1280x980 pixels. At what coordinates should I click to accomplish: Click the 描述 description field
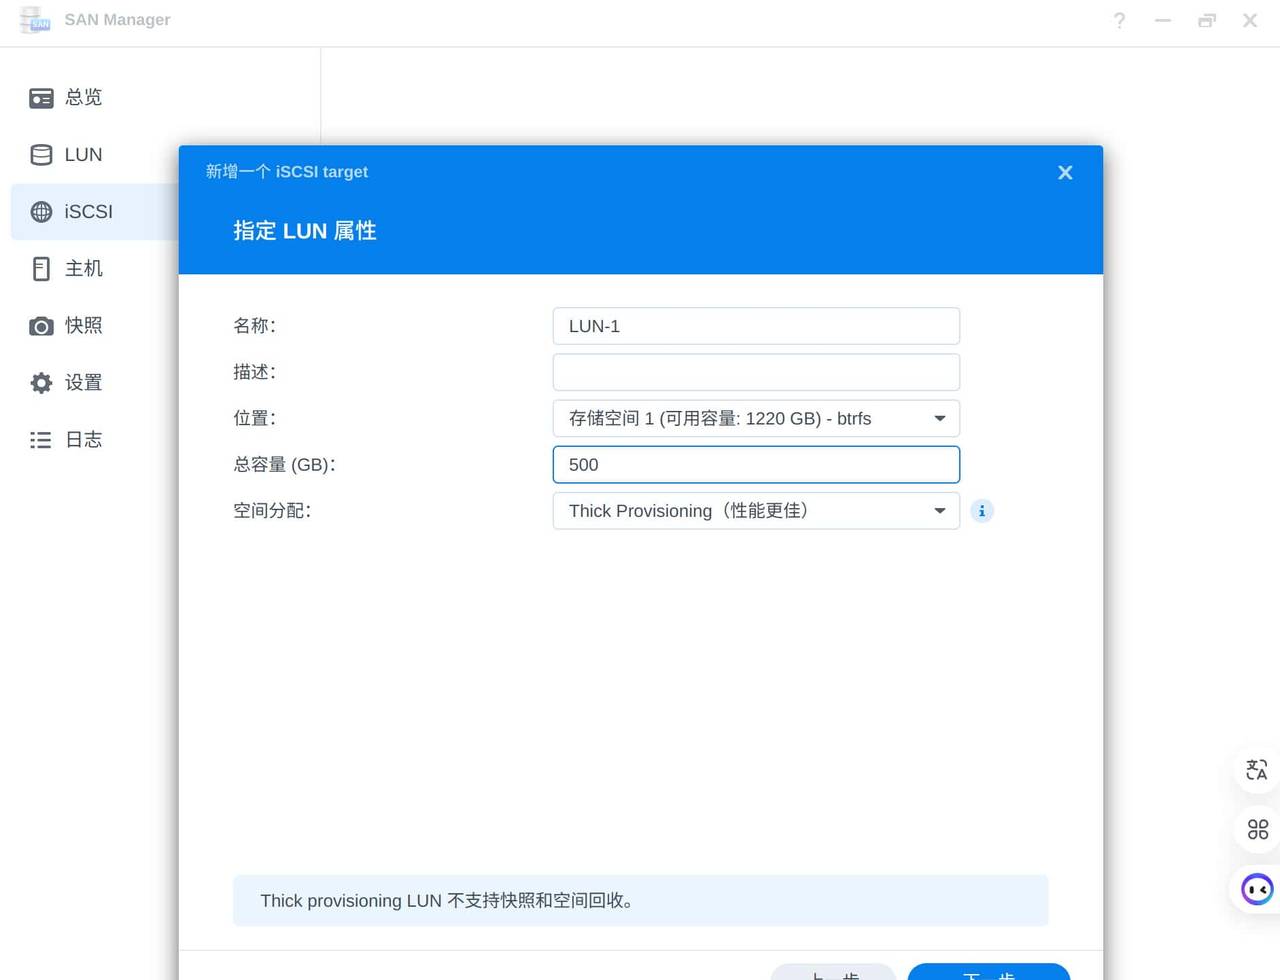756,371
